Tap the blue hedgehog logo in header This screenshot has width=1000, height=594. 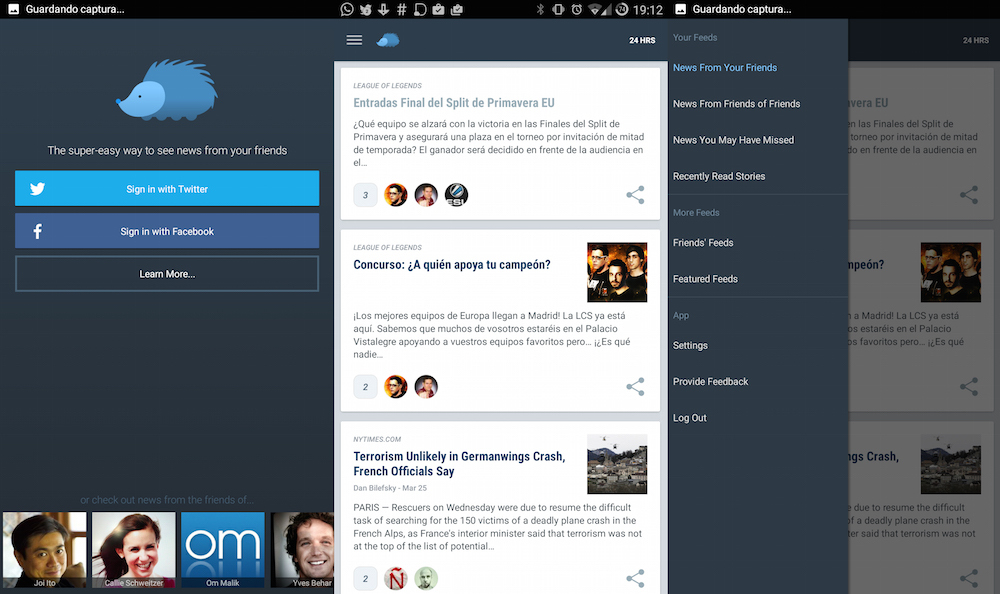[x=388, y=40]
